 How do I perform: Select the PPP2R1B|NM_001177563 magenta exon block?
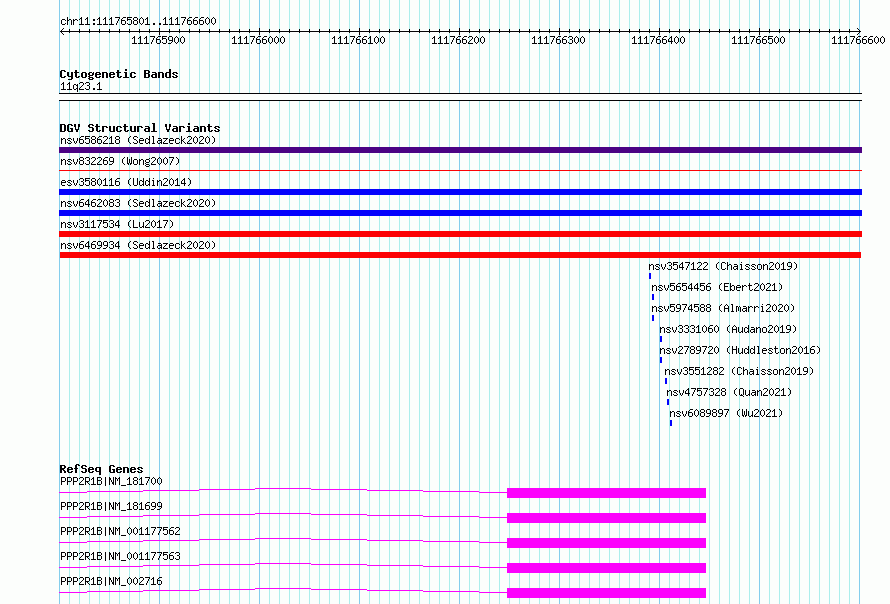(x=606, y=568)
